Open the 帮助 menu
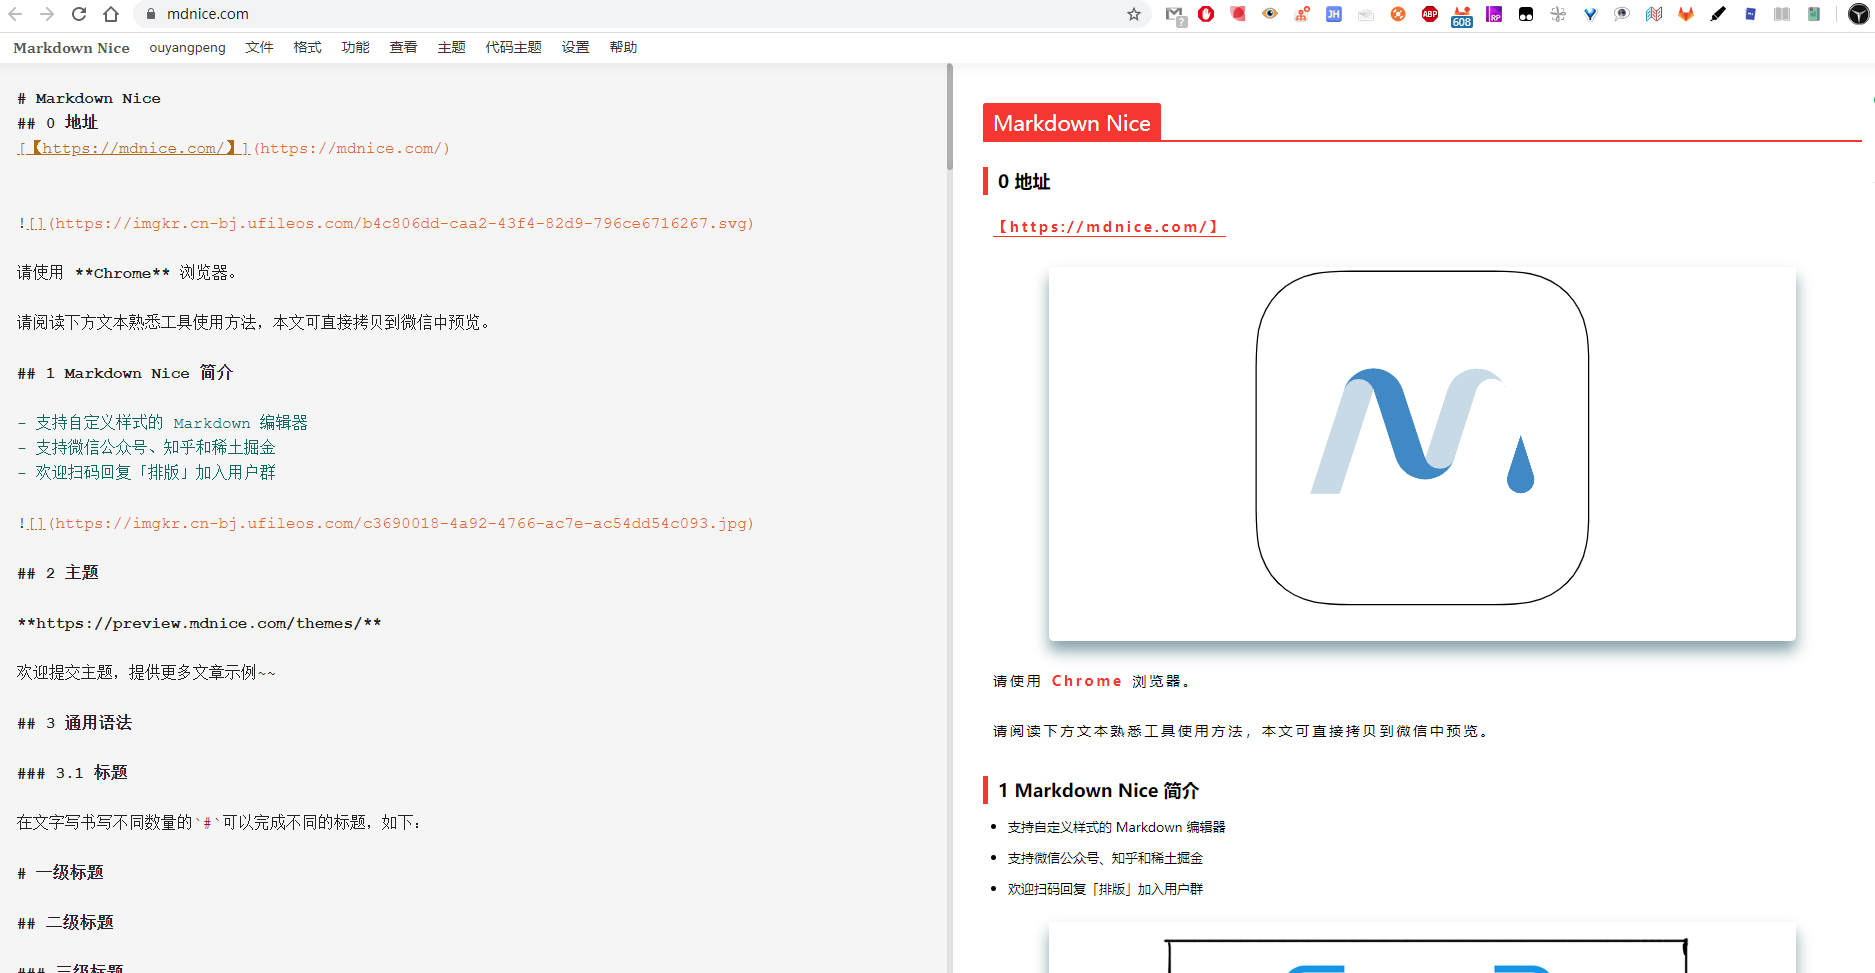1875x973 pixels. pos(623,47)
